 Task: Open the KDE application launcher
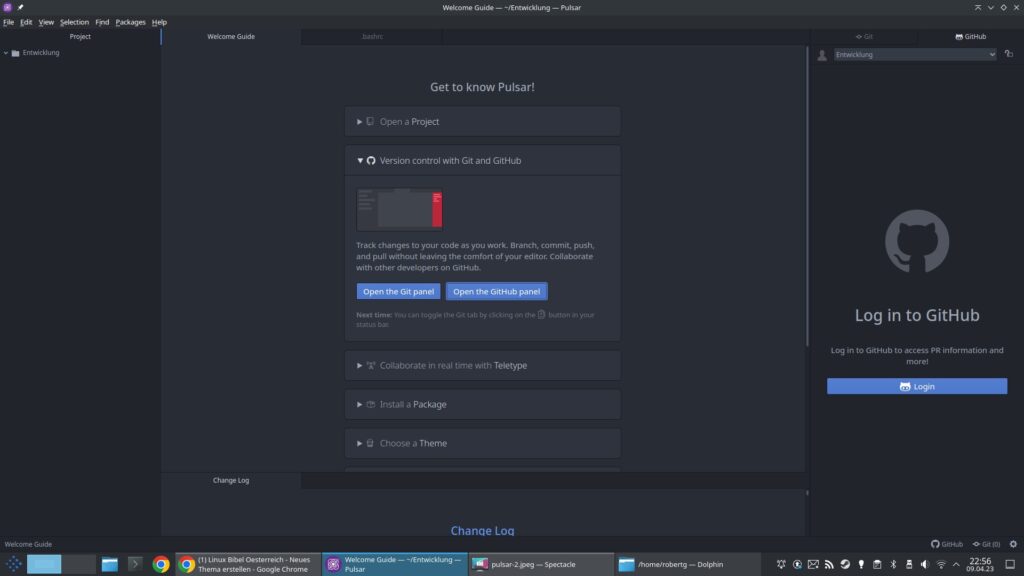(13, 564)
